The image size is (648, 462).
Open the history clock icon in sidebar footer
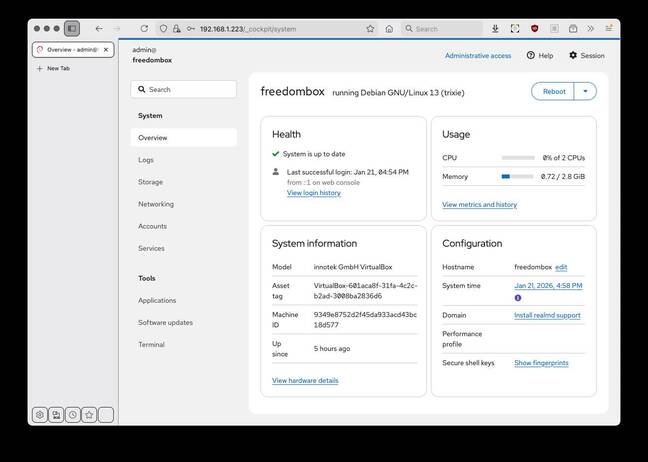(73, 415)
